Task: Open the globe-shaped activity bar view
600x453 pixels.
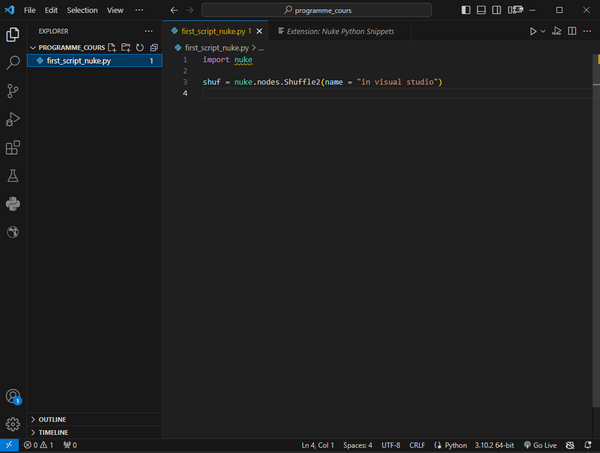Action: (13, 232)
